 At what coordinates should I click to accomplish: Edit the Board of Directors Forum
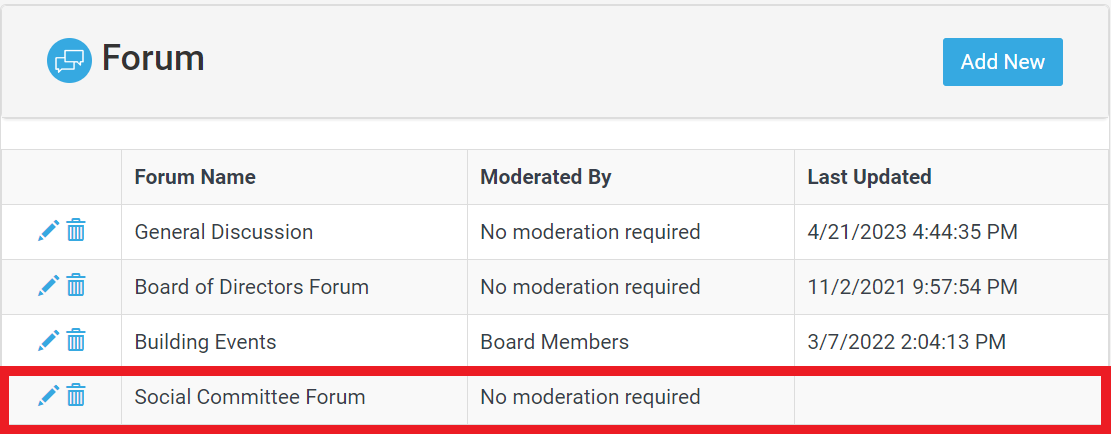(x=48, y=287)
